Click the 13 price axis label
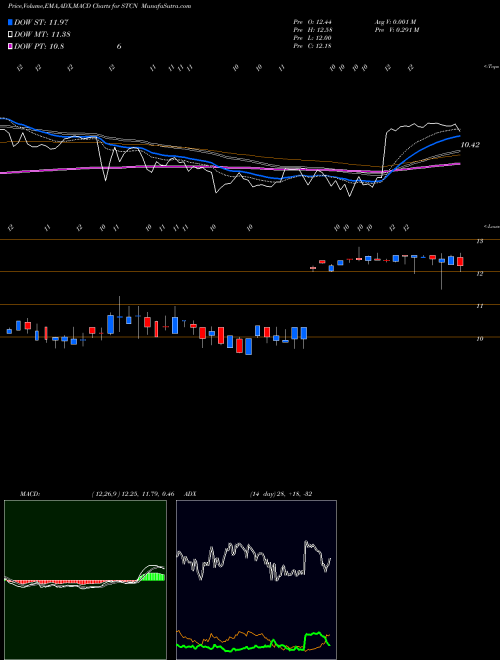 (479, 241)
